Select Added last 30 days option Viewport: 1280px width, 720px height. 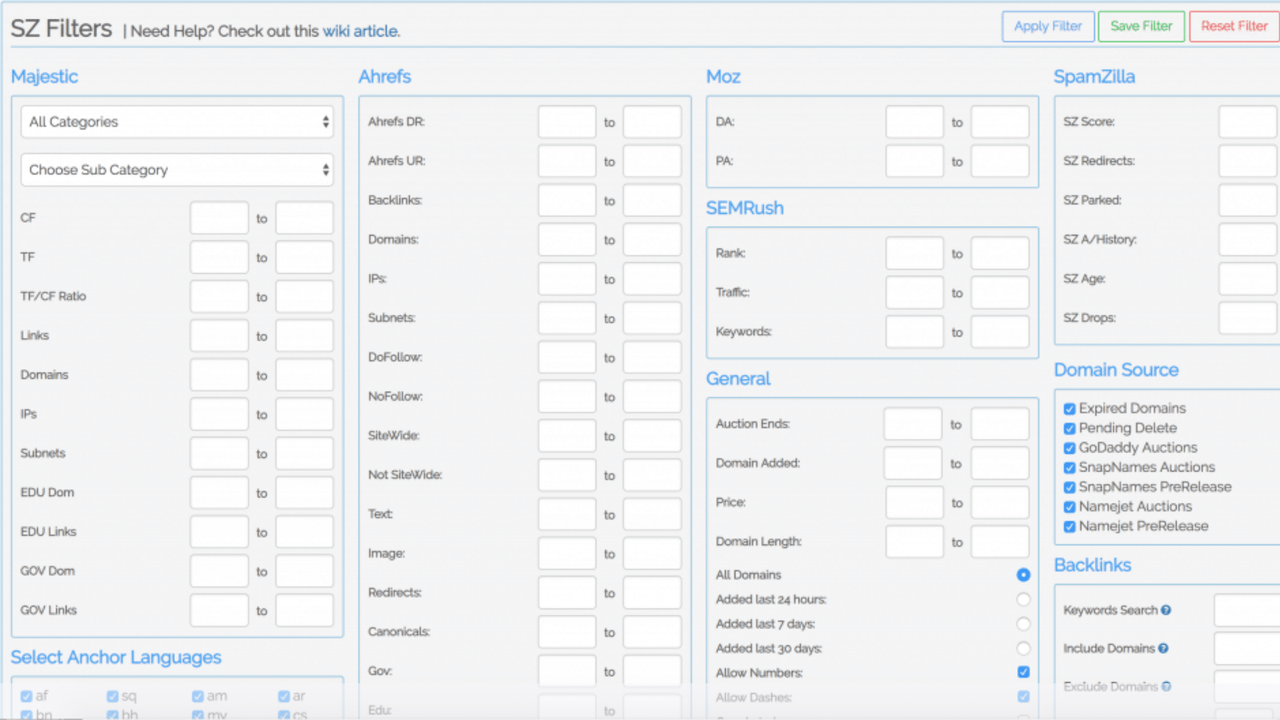pos(1023,648)
